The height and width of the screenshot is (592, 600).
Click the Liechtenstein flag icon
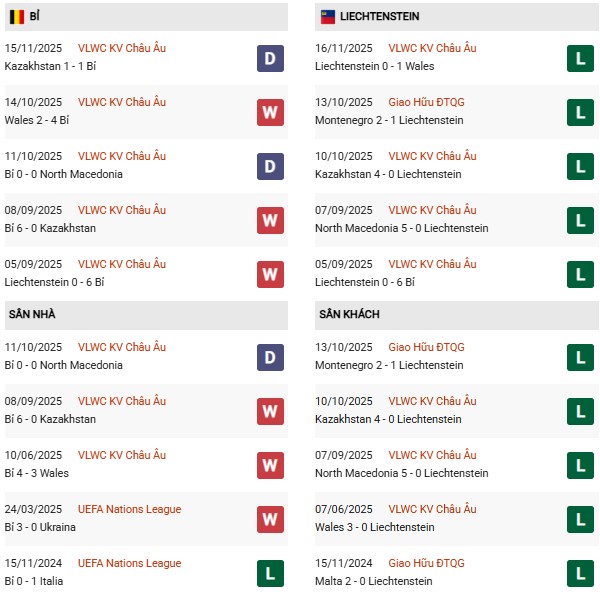[x=326, y=17]
